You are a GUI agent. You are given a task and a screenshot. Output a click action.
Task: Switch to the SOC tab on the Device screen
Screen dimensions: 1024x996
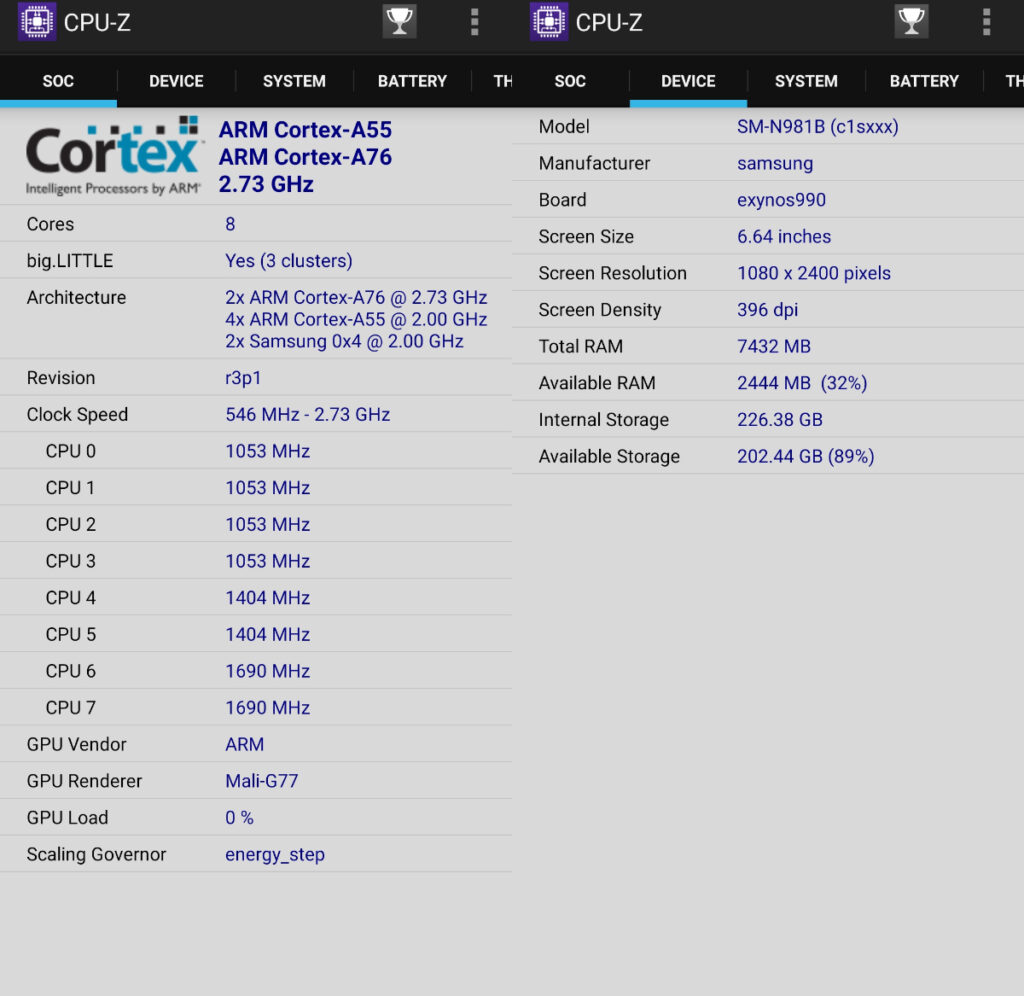tap(570, 81)
